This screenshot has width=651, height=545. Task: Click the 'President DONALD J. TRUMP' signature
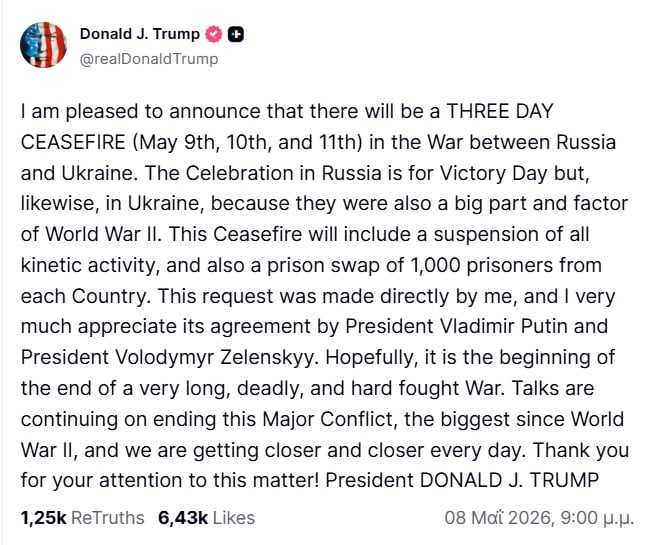(x=462, y=480)
